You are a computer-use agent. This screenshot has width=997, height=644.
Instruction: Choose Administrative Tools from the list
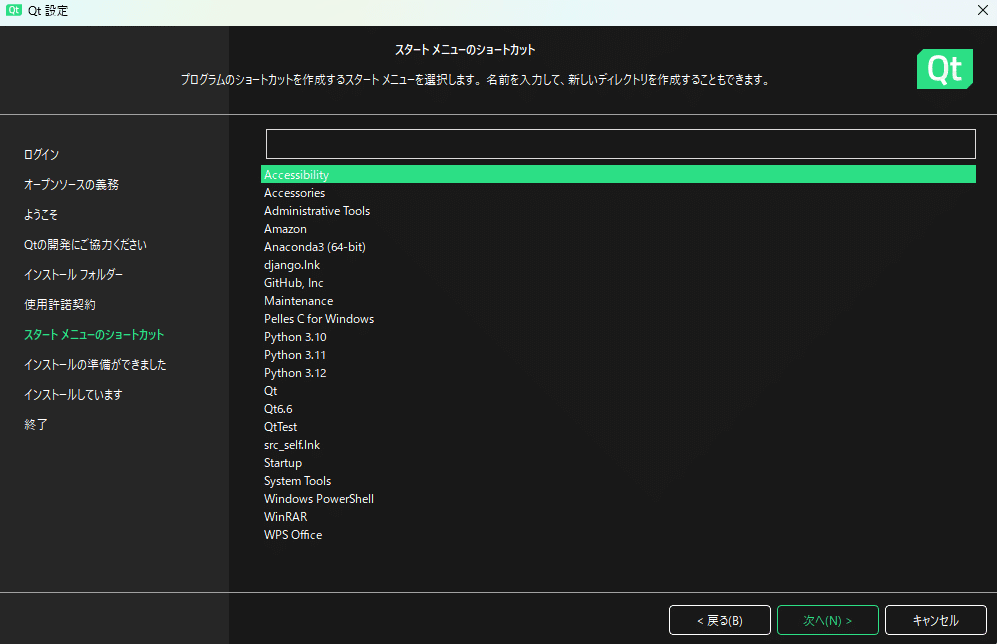pyautogui.click(x=618, y=210)
